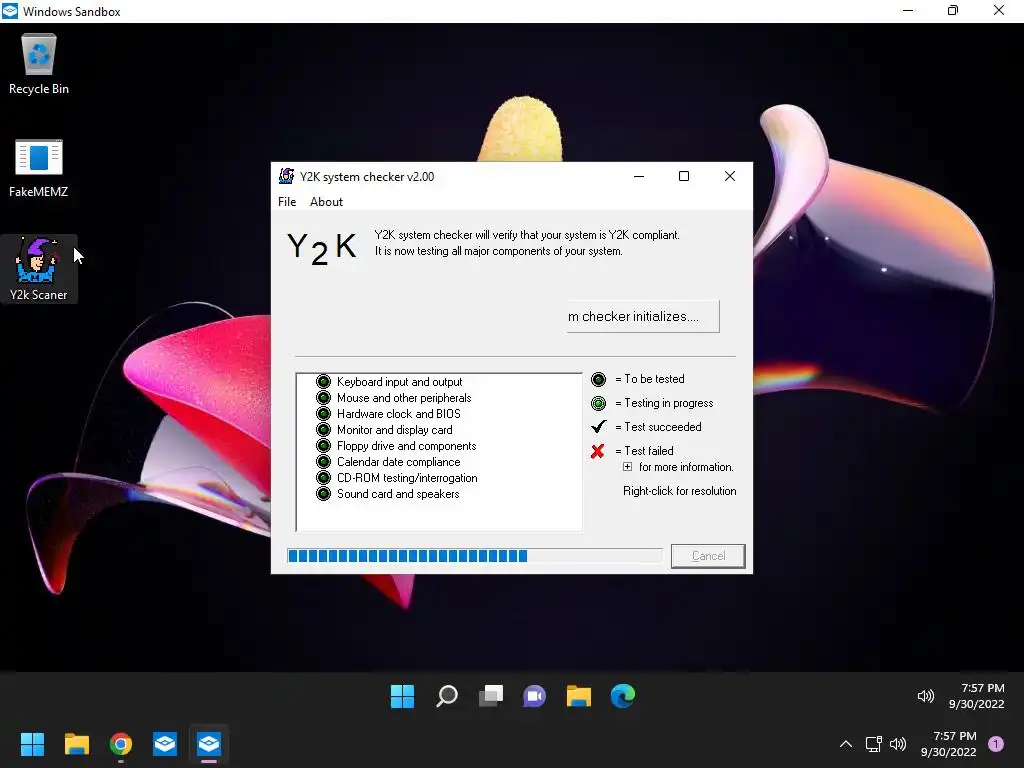Select Sound card and speakers status icon

tap(323, 494)
